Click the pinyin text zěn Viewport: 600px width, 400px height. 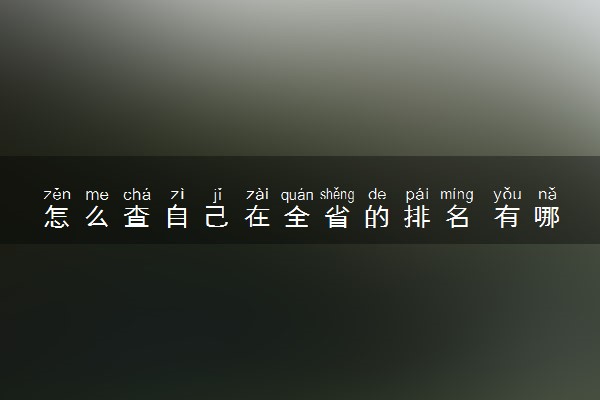(57, 194)
